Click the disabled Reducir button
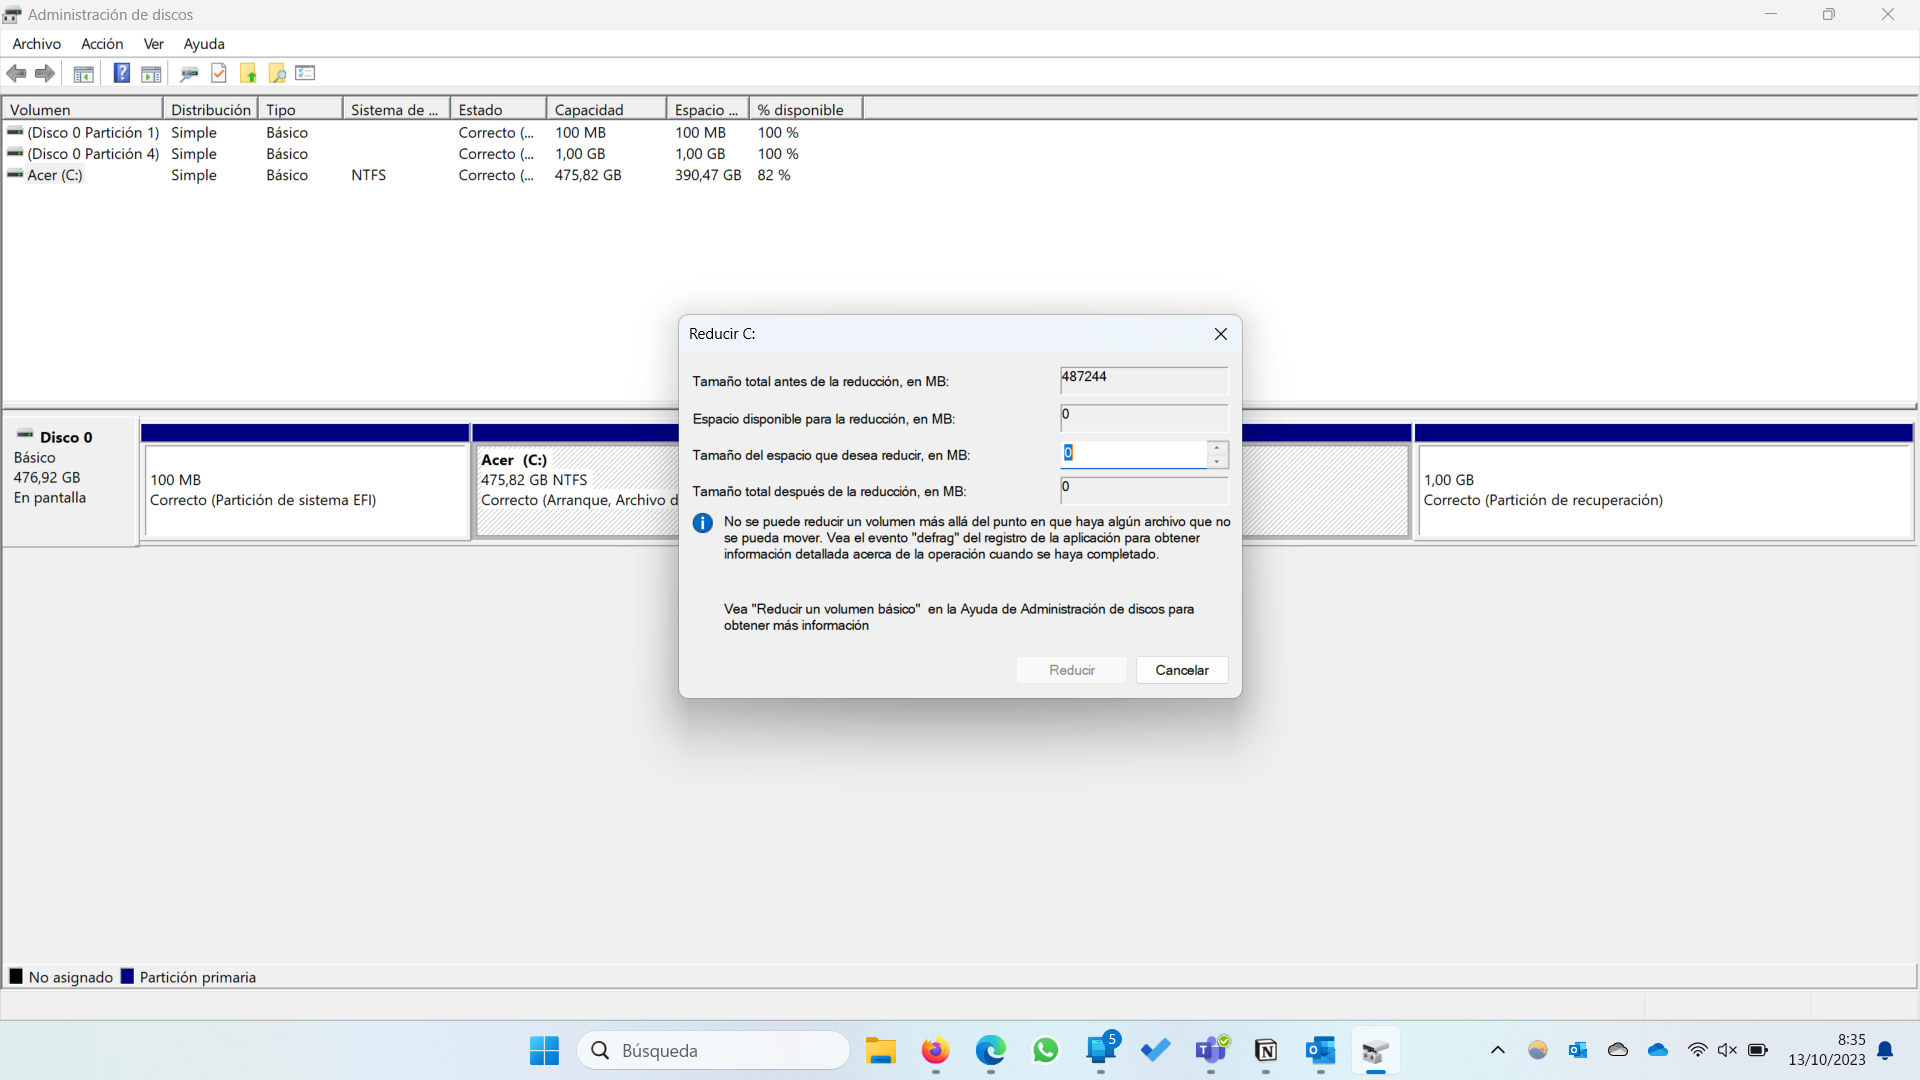1920x1080 pixels. [1071, 670]
